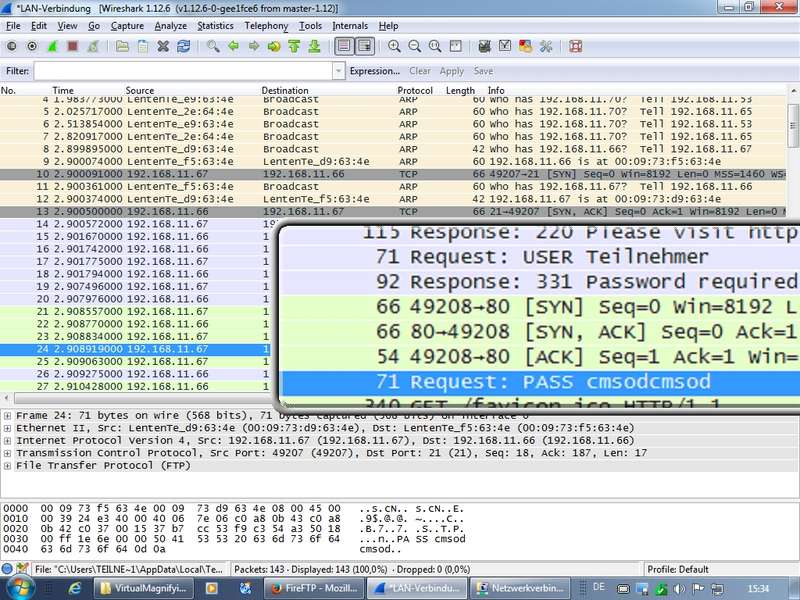
Task: Expand the Transmission Control Protocol details
Action: (9, 453)
